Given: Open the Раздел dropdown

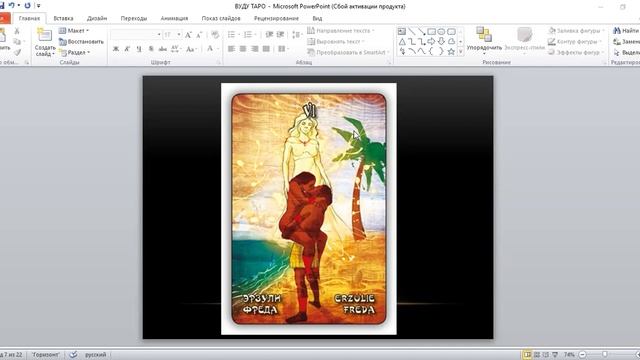Looking at the screenshot, I should pyautogui.click(x=74, y=52).
